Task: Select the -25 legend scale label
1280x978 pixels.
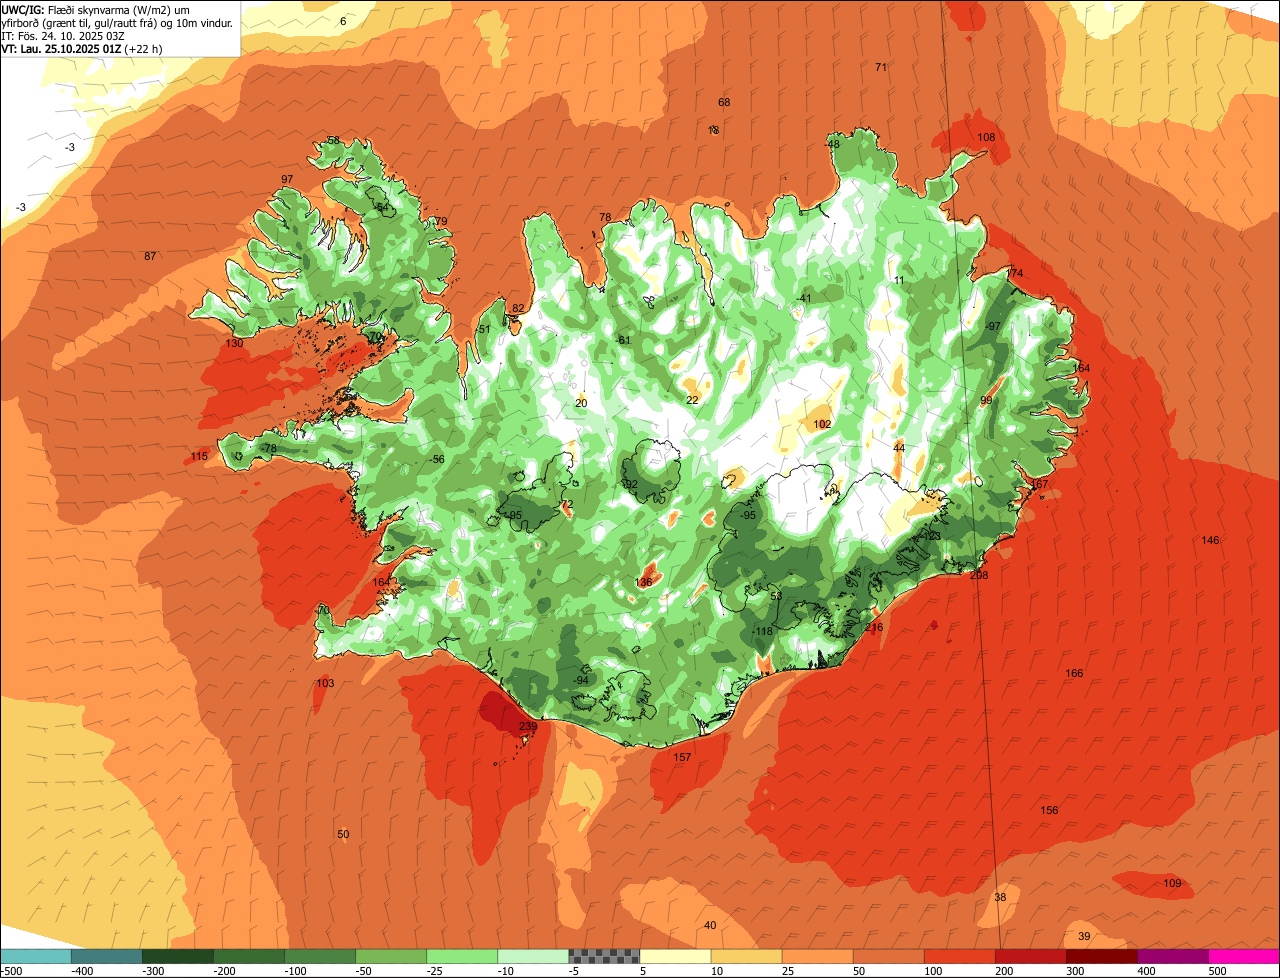Action: pyautogui.click(x=436, y=970)
